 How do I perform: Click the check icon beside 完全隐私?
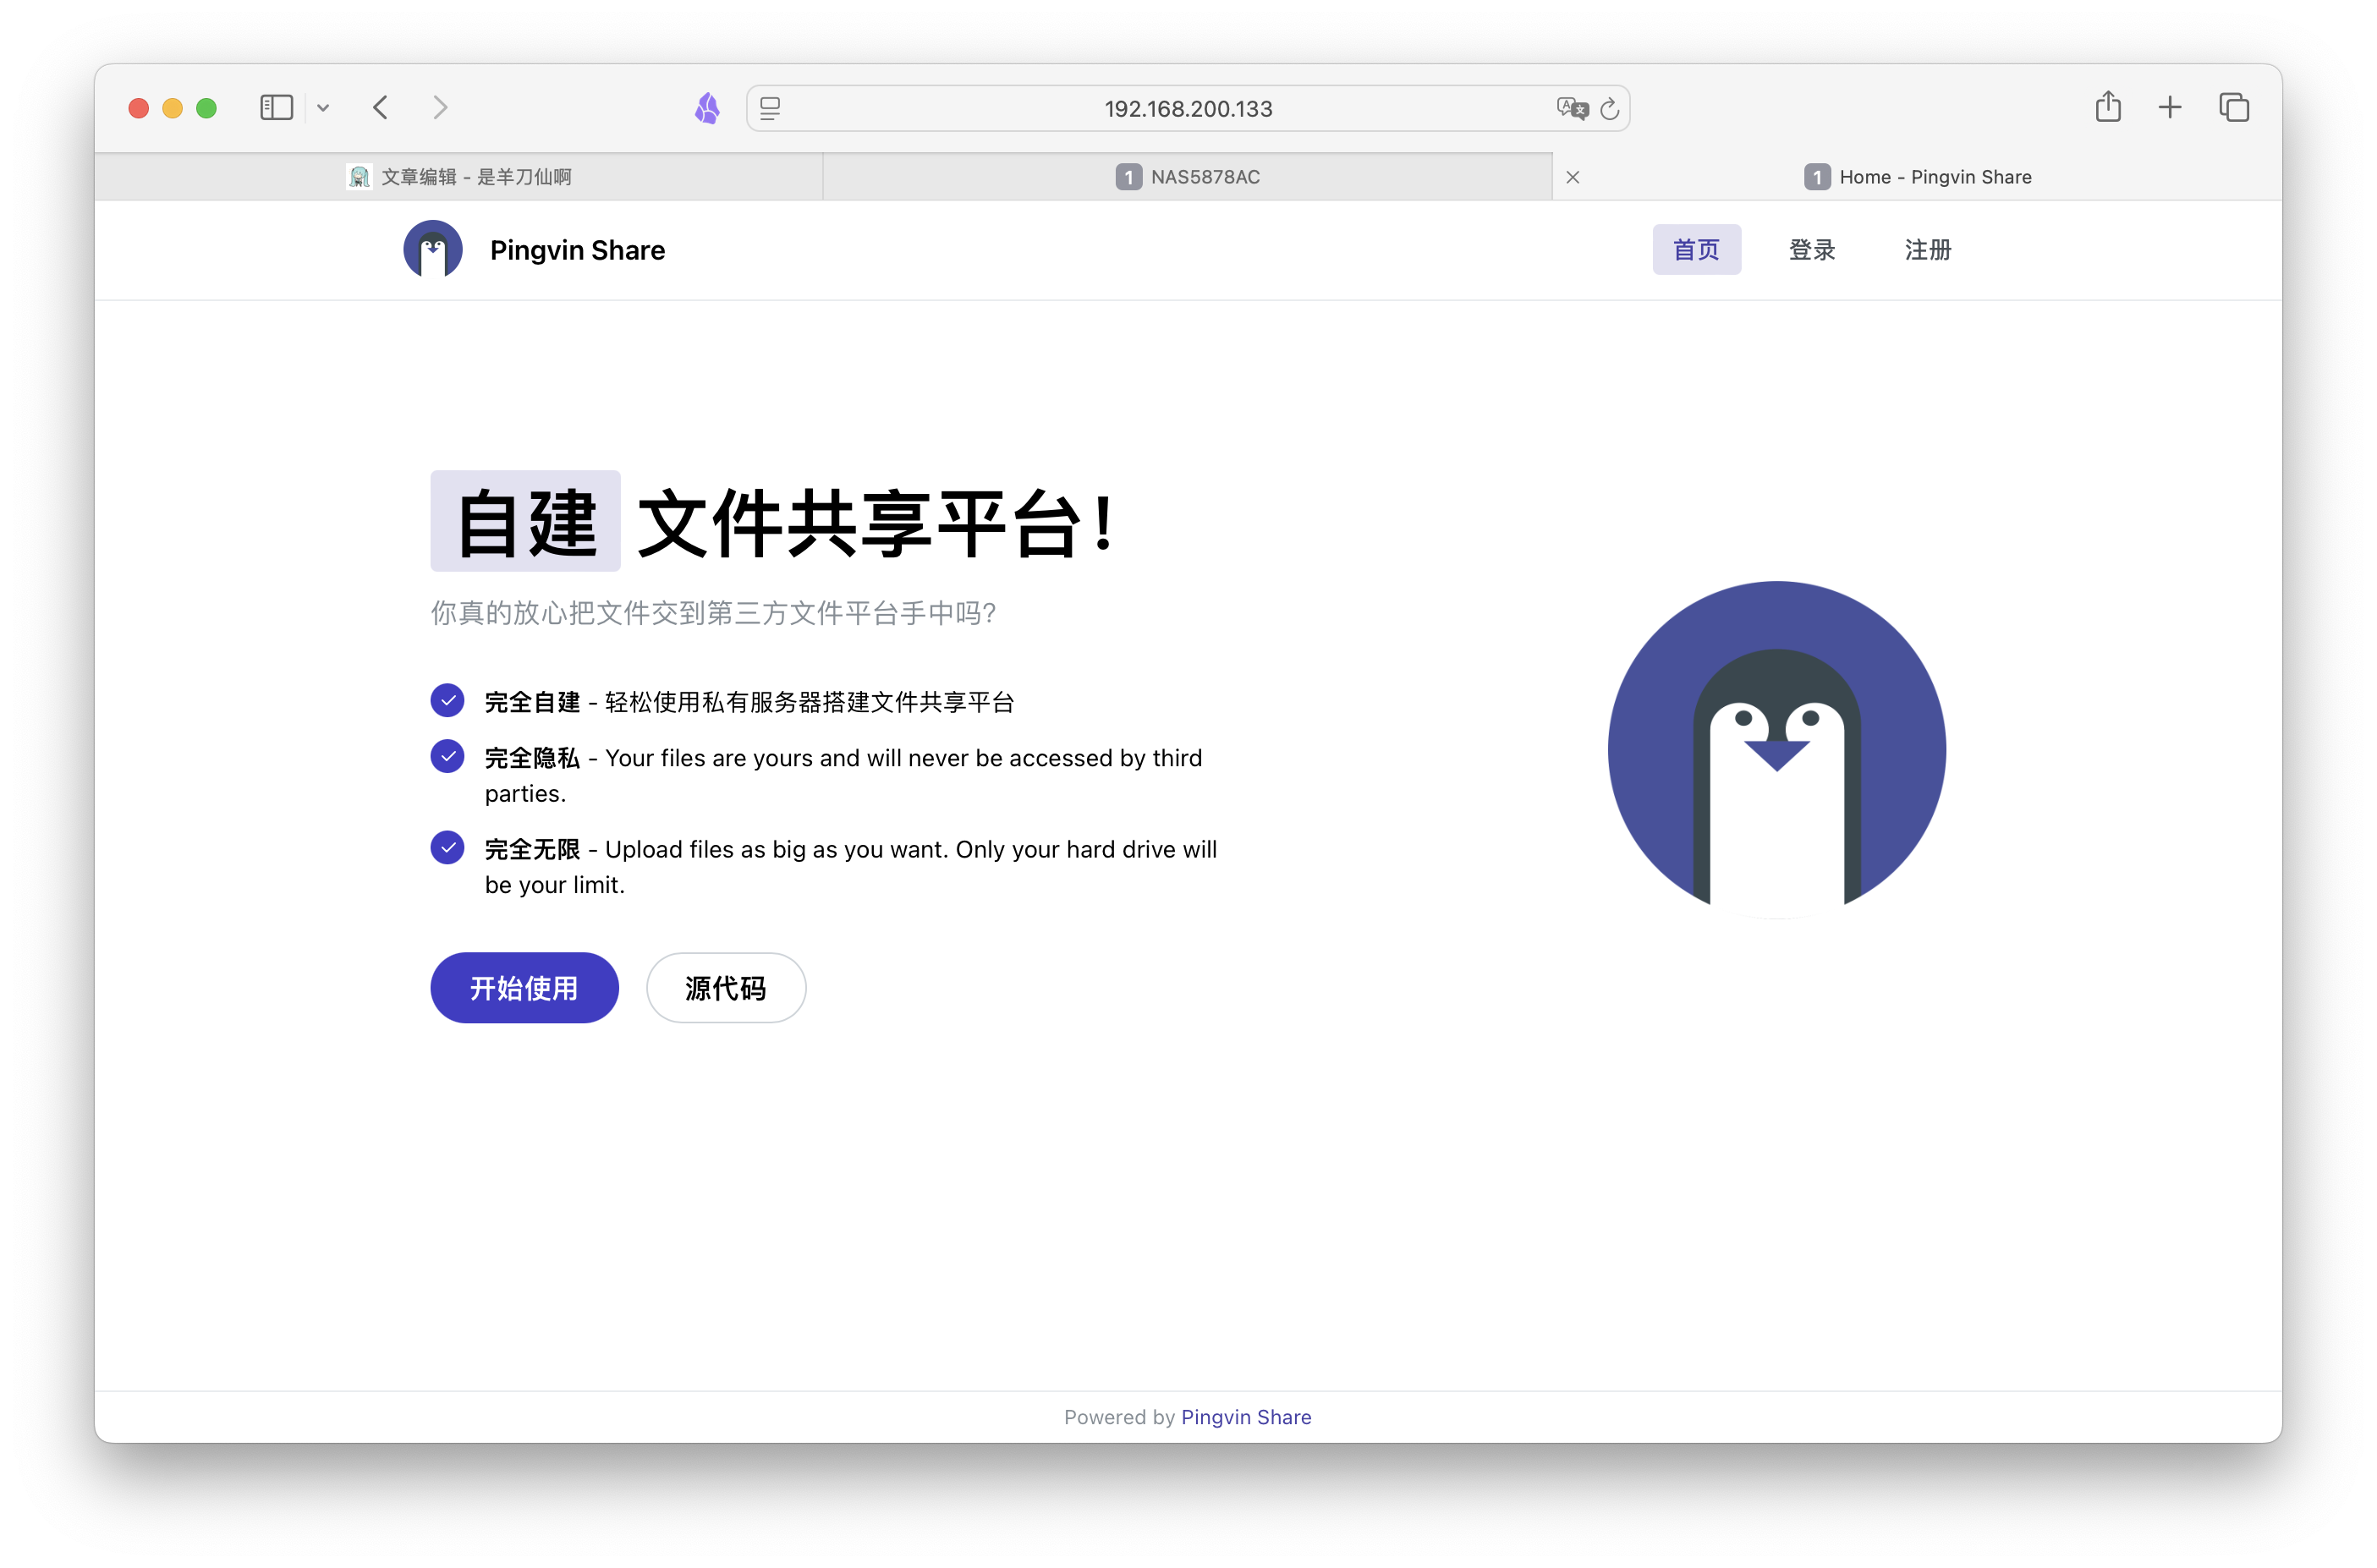447,756
